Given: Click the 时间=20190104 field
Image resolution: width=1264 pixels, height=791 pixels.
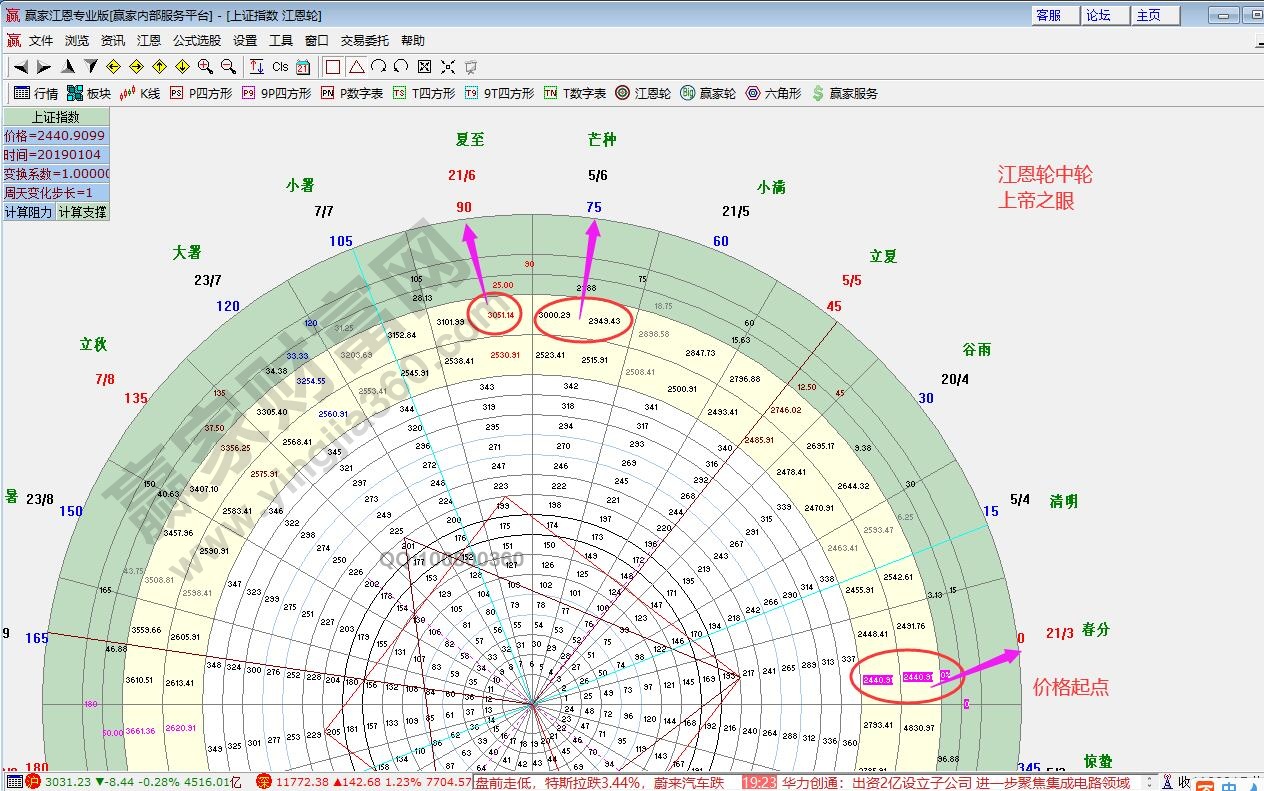Looking at the screenshot, I should pos(55,155).
